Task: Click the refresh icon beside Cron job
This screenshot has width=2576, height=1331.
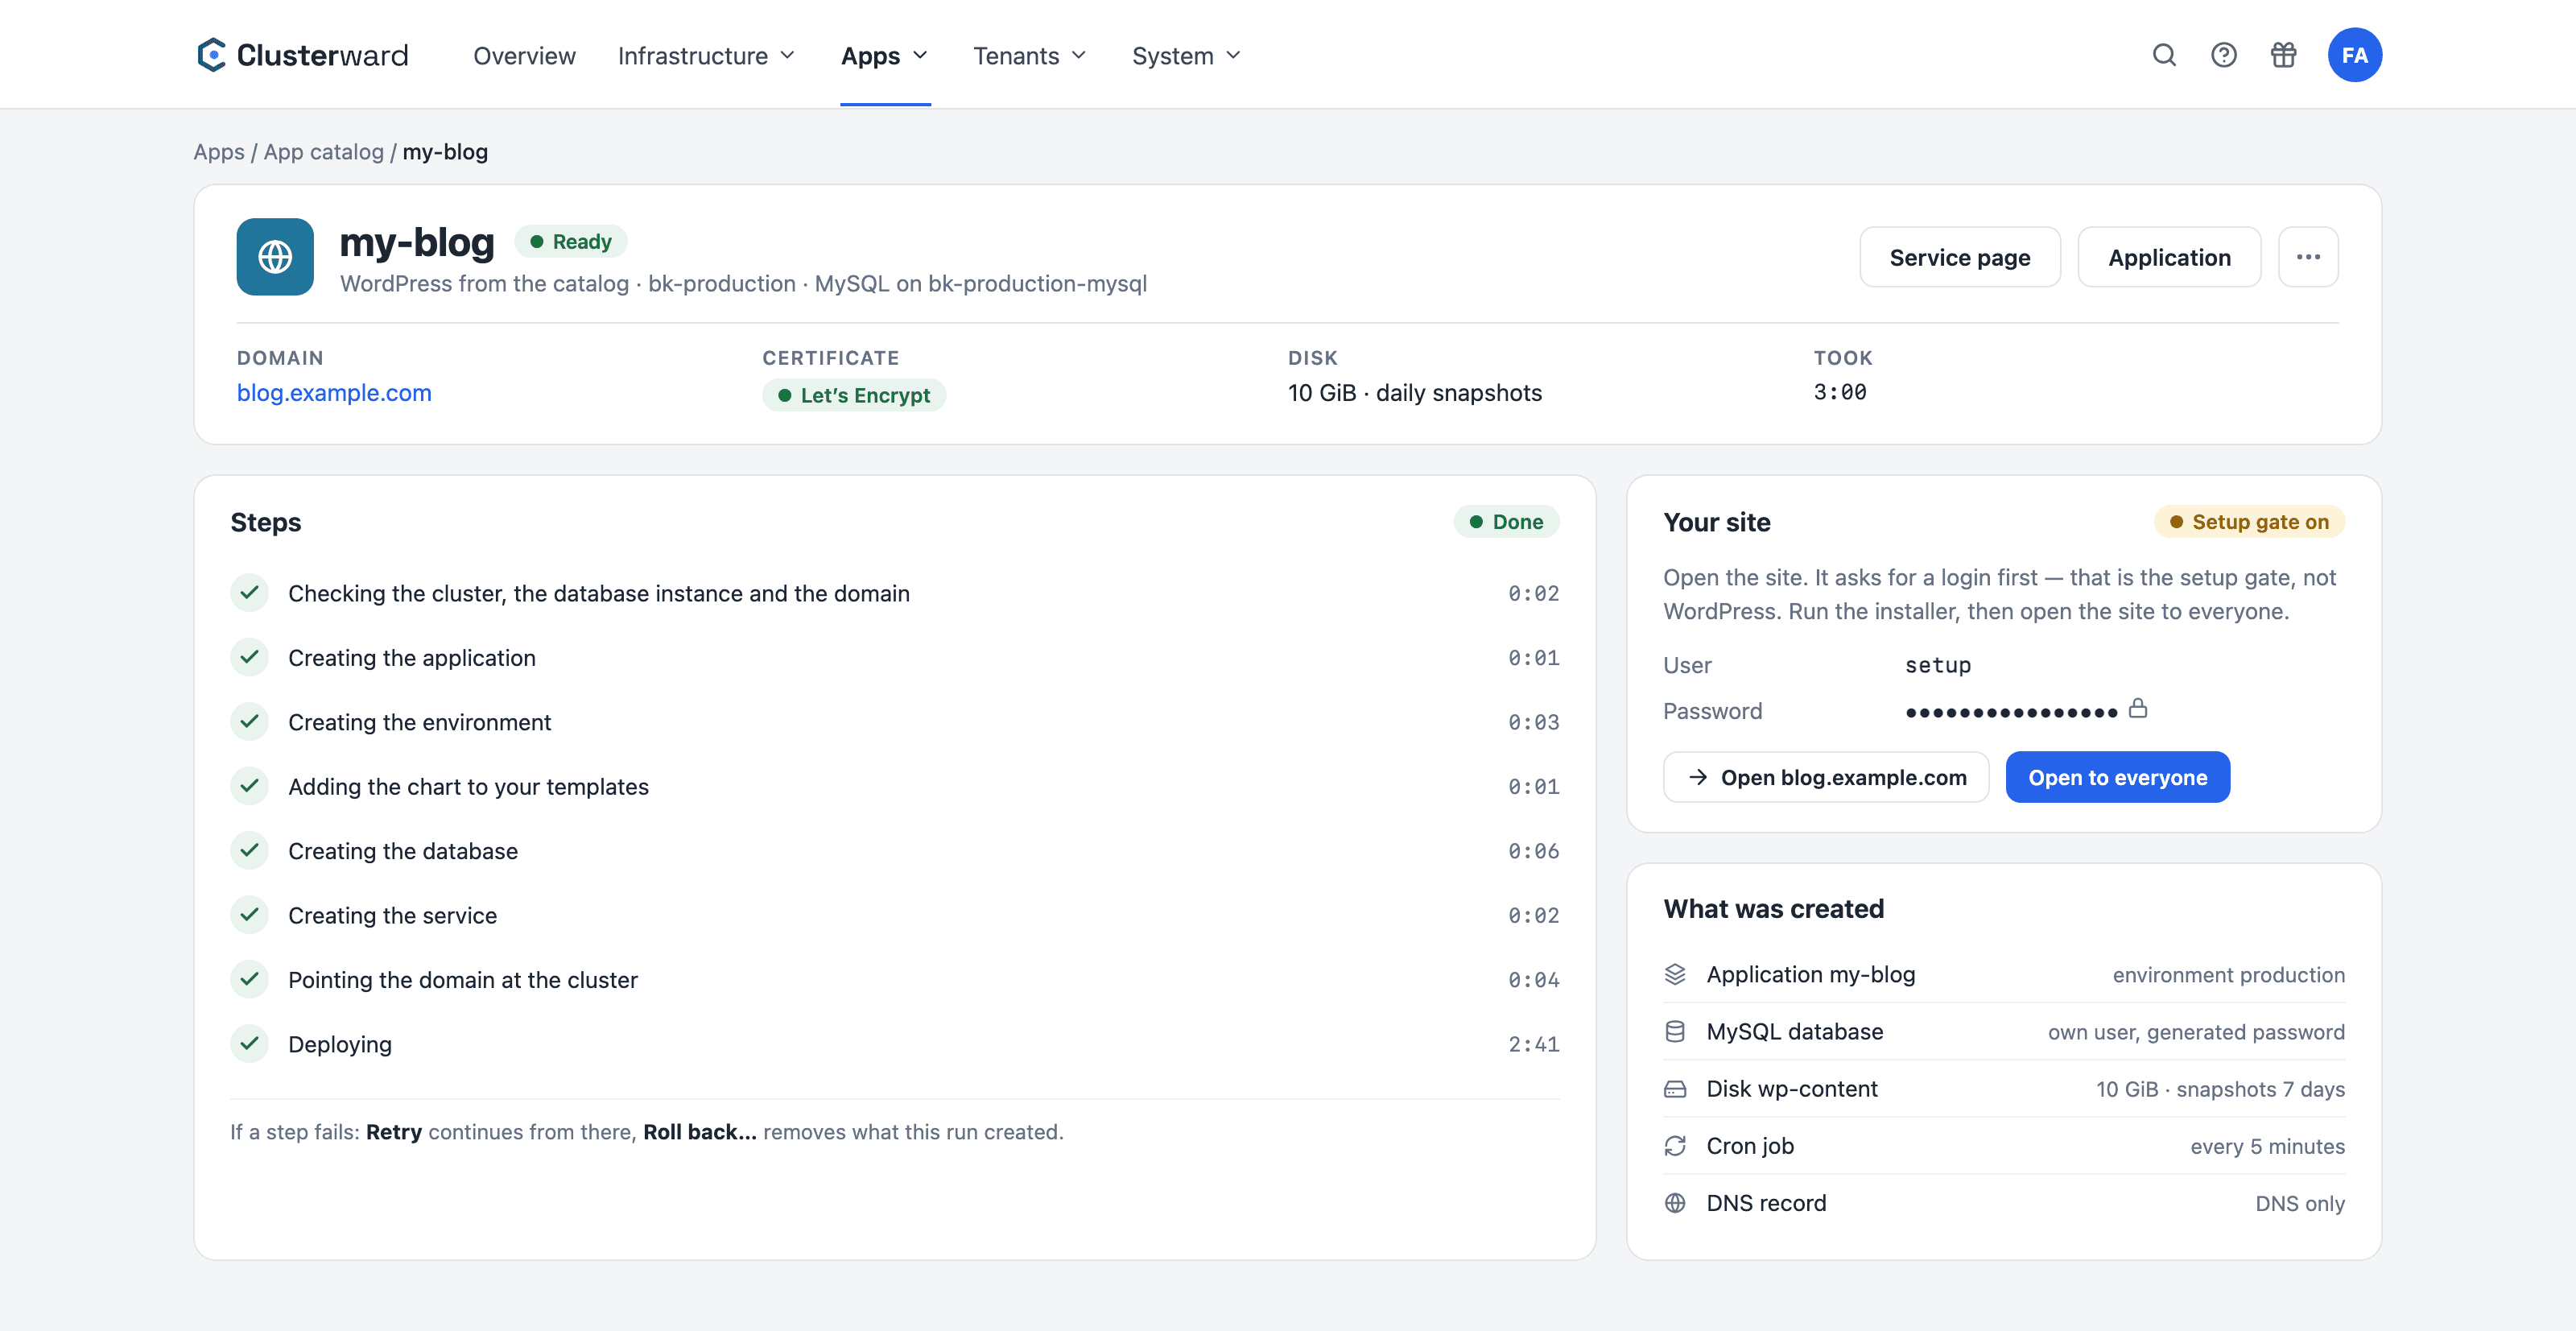Action: [1675, 1146]
